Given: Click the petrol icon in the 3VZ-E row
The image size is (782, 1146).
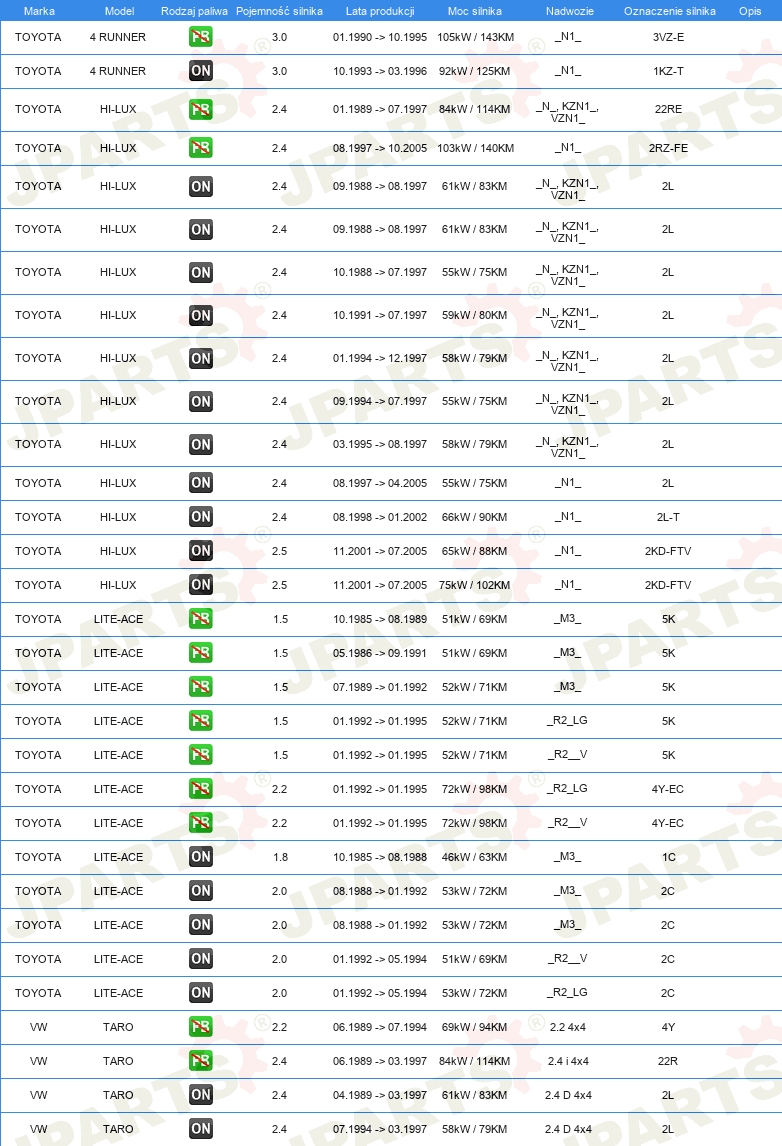Looking at the screenshot, I should click(x=200, y=37).
